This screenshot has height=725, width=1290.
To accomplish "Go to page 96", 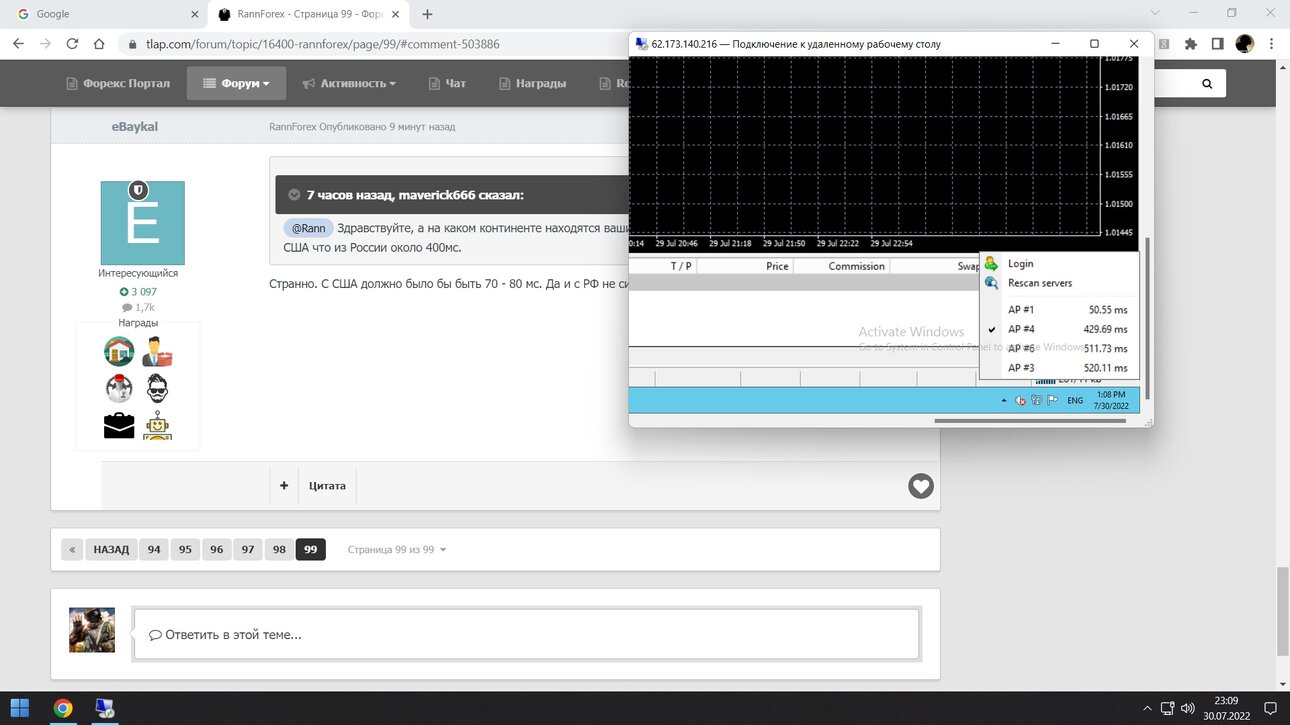I will click(x=217, y=550).
